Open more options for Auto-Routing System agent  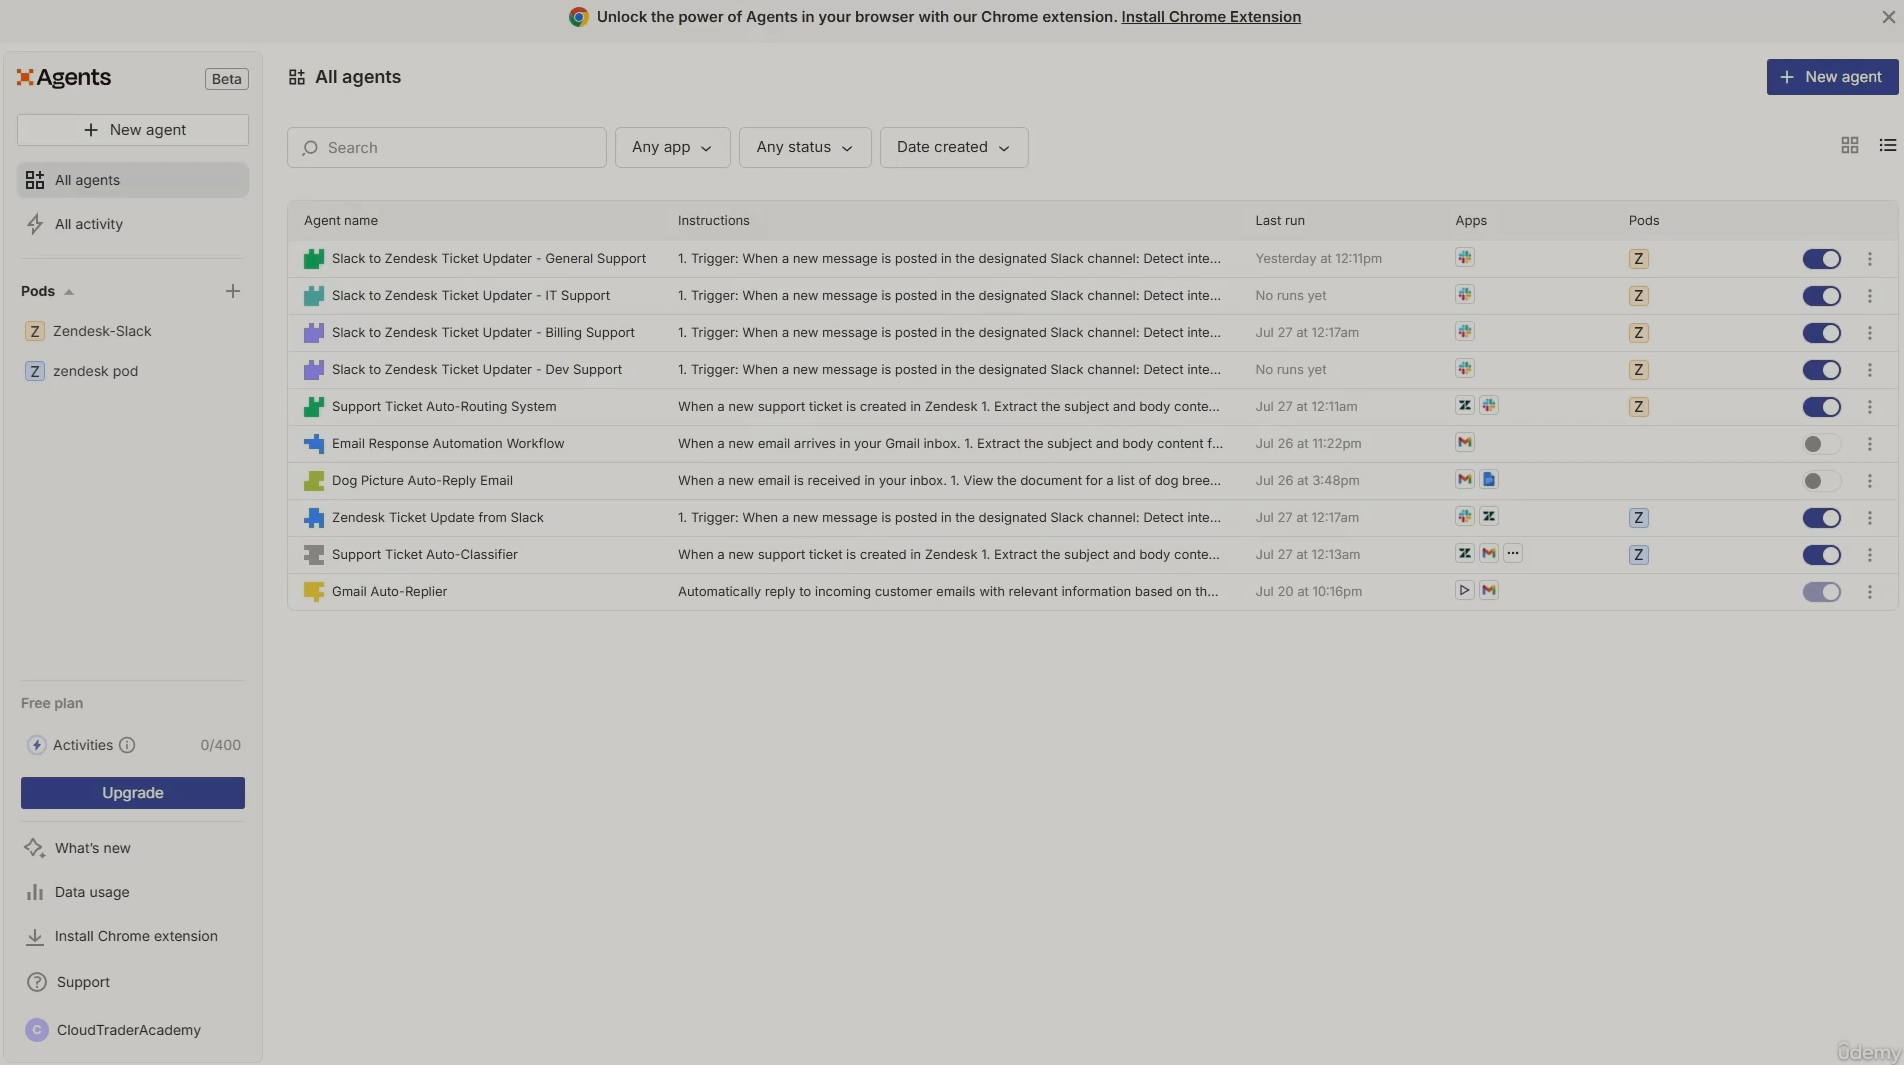(1870, 407)
